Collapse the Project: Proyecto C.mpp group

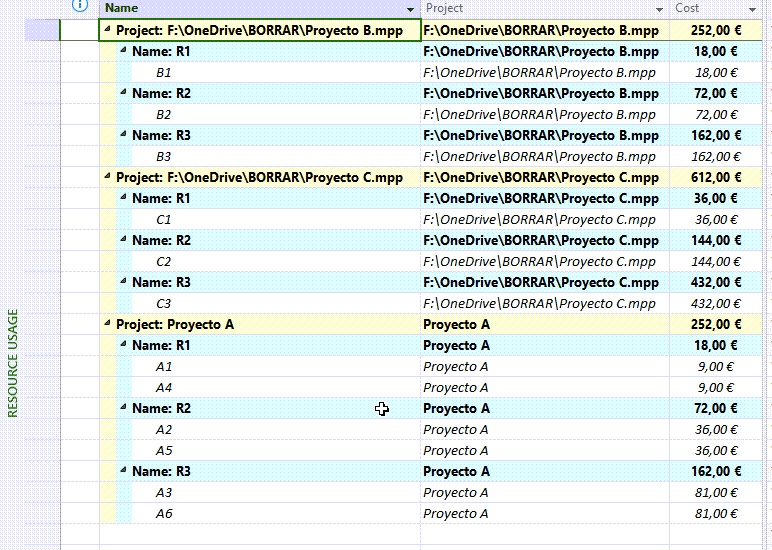(107, 176)
